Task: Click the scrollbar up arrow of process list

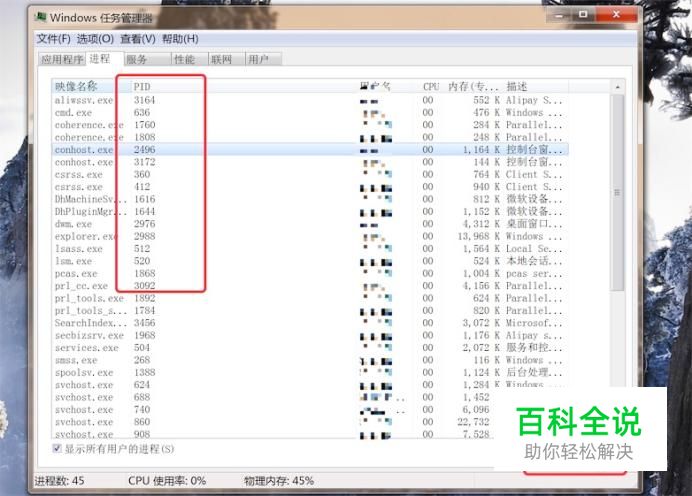Action: (617, 87)
